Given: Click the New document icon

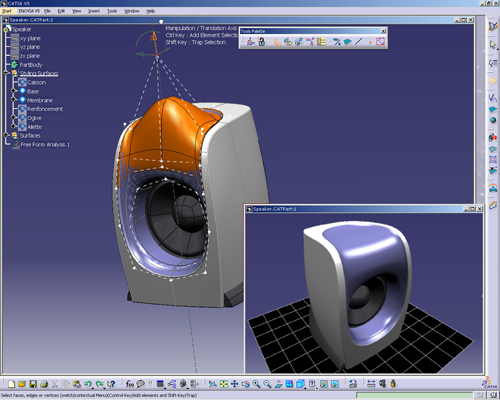Looking at the screenshot, I should click(11, 384).
